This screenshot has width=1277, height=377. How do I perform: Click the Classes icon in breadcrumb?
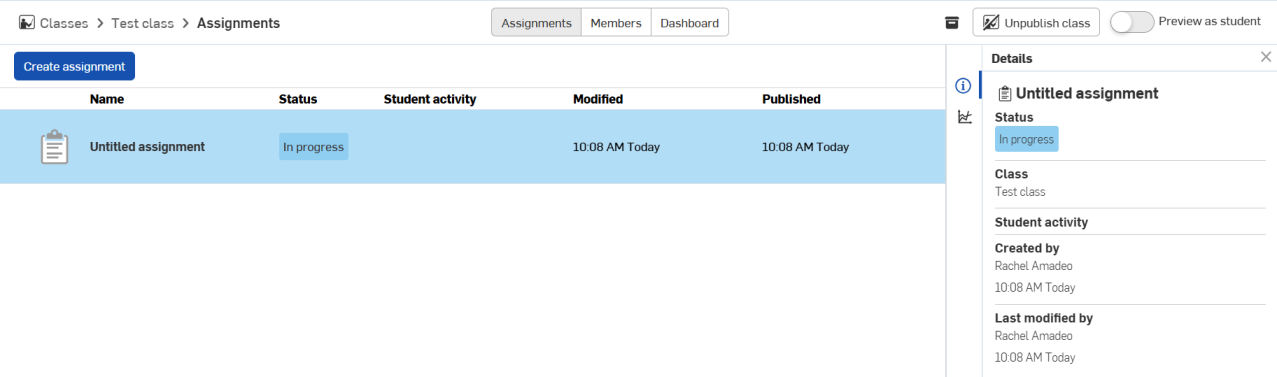[26, 23]
